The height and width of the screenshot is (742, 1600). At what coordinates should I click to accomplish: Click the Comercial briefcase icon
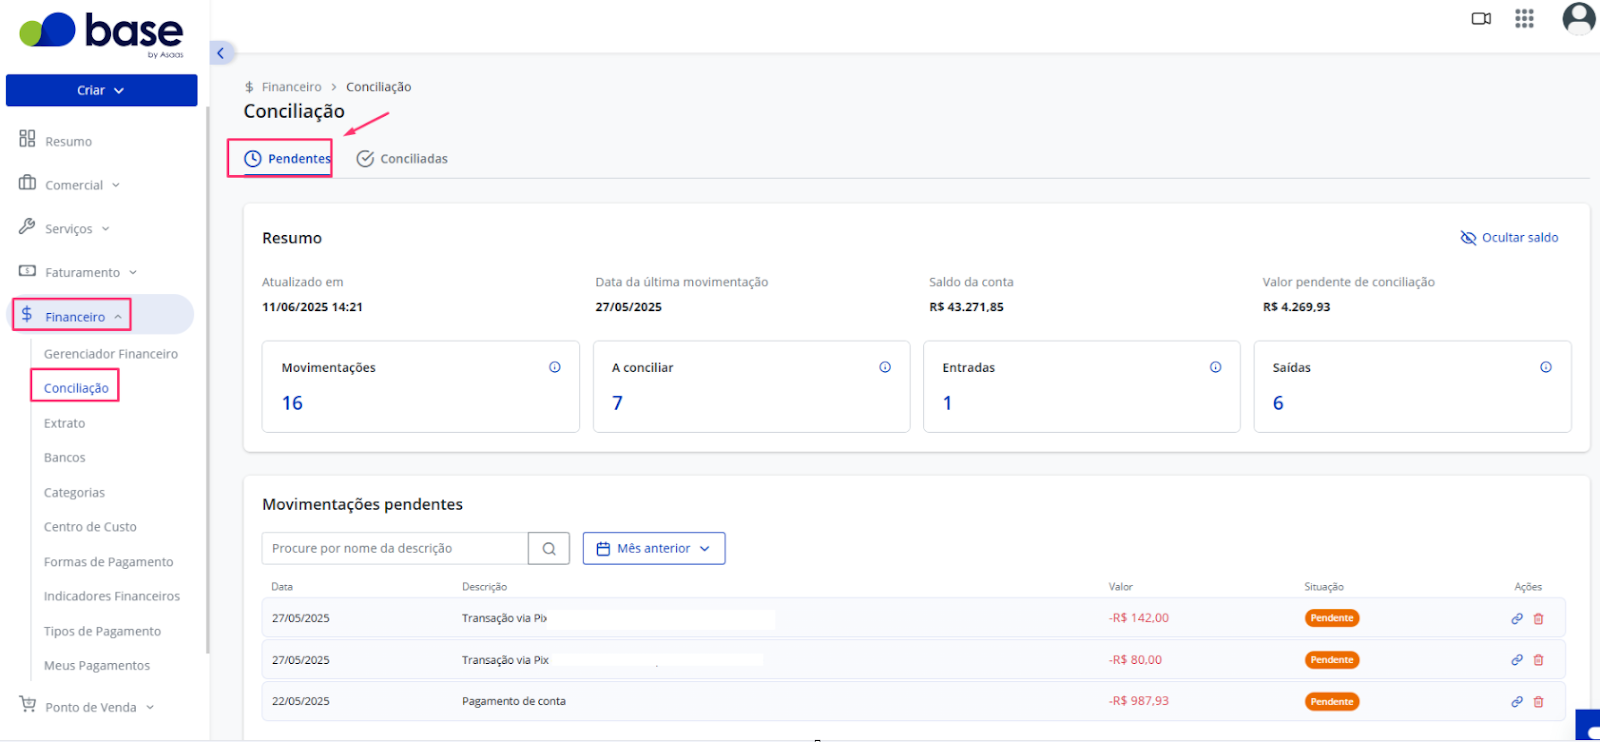(27, 183)
